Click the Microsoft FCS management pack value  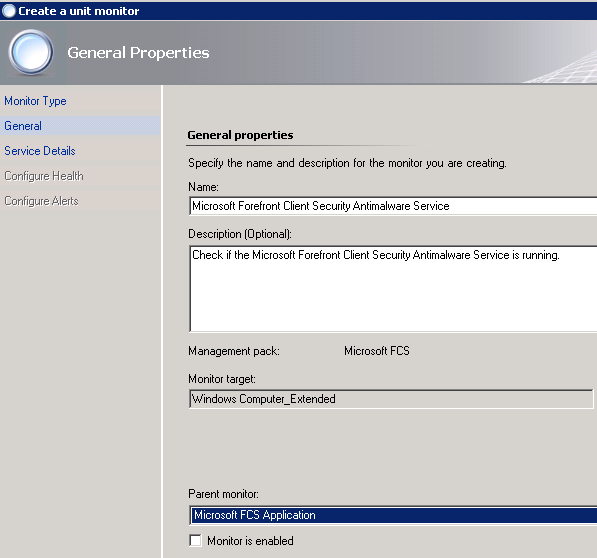click(x=377, y=351)
